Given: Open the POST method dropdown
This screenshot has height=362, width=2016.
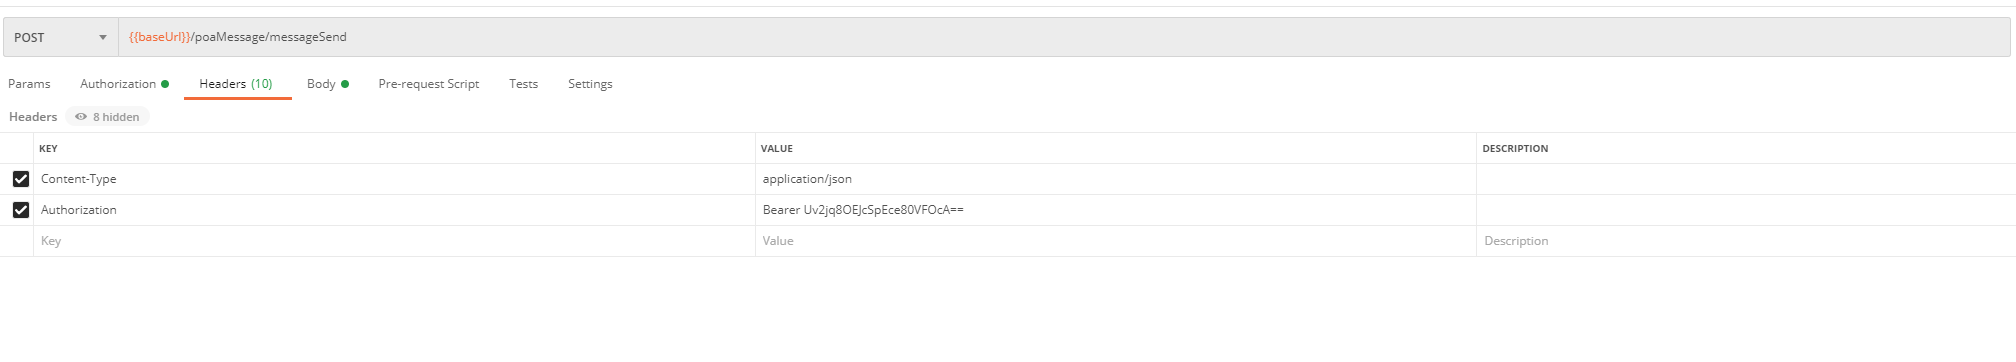Looking at the screenshot, I should (x=61, y=37).
